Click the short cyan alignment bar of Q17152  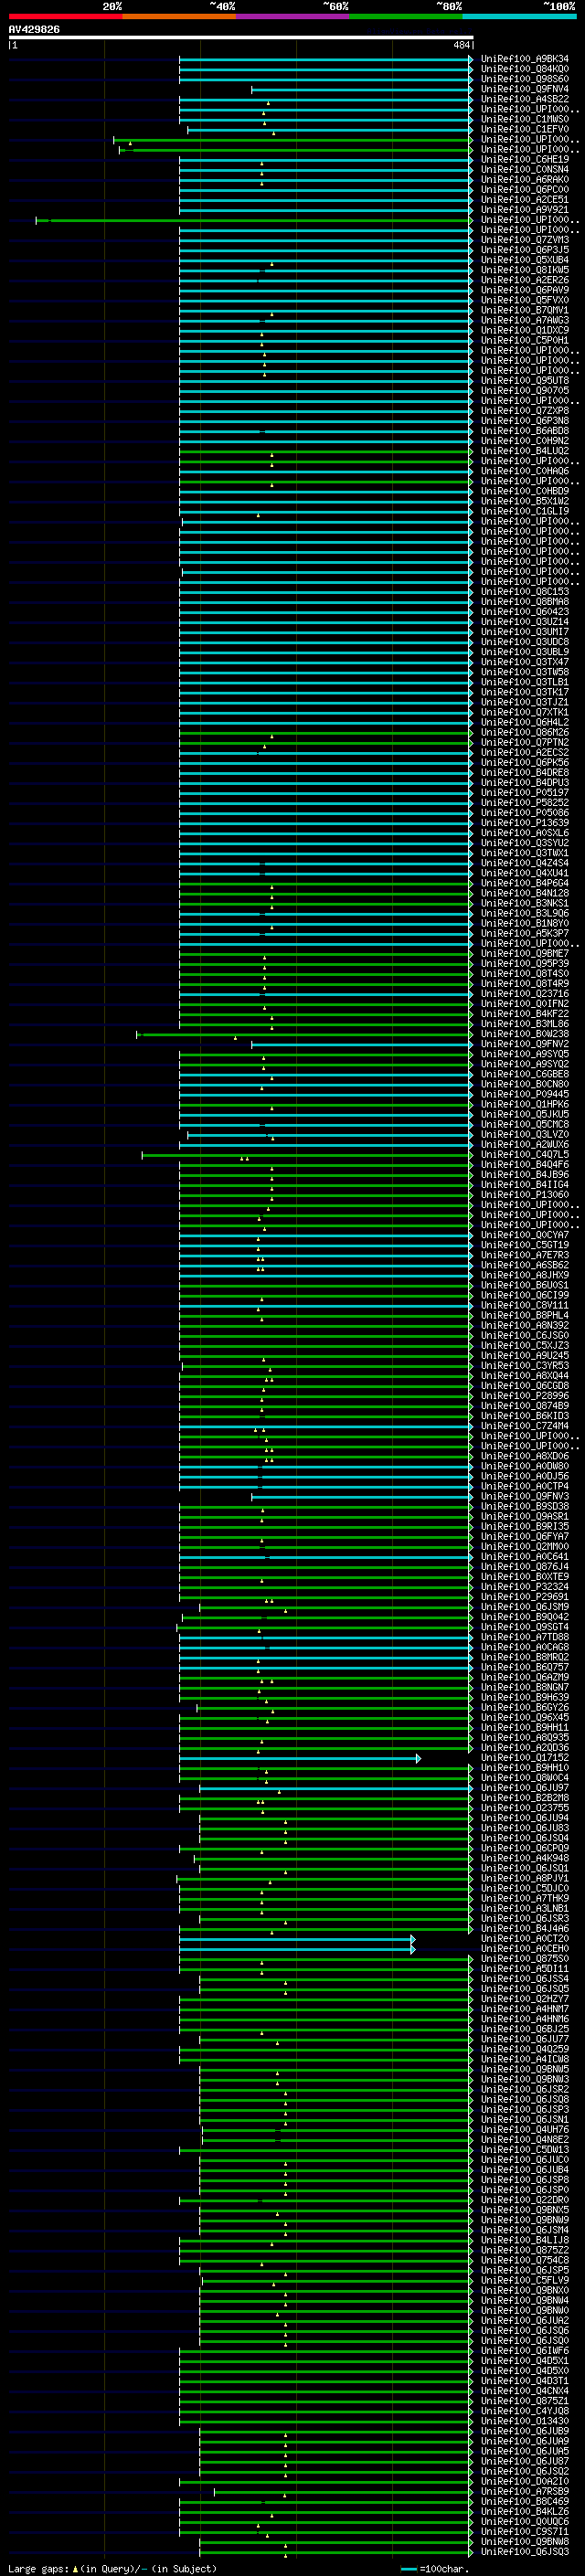click(x=300, y=1758)
